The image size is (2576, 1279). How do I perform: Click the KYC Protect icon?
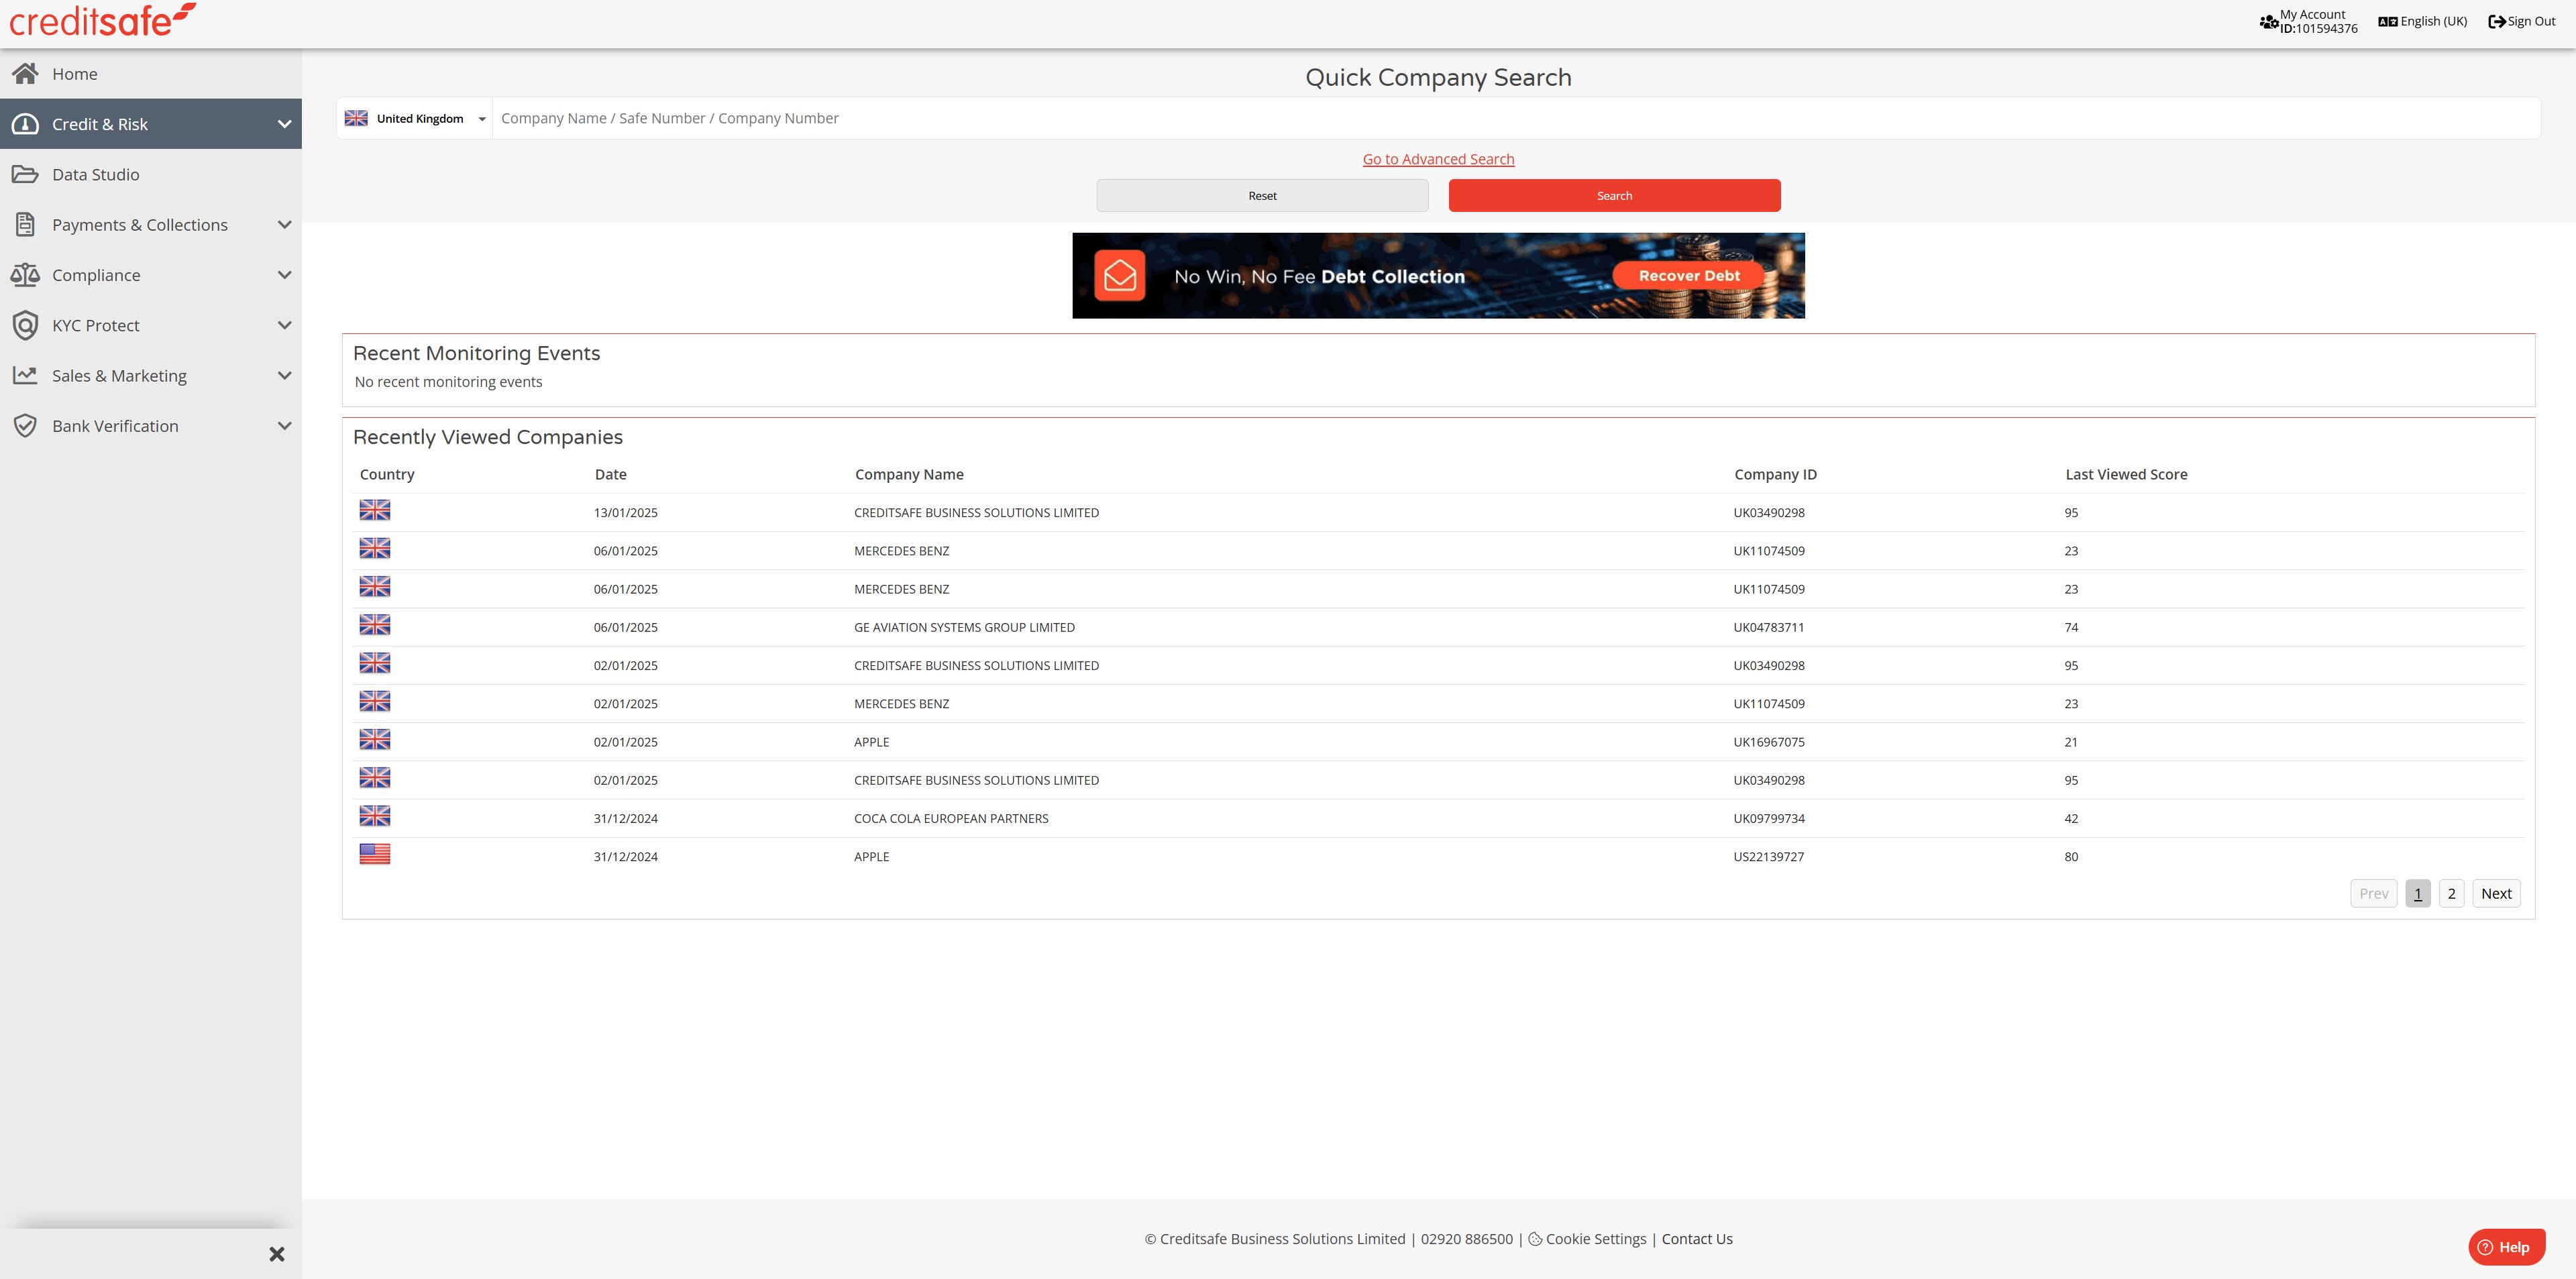tap(26, 325)
